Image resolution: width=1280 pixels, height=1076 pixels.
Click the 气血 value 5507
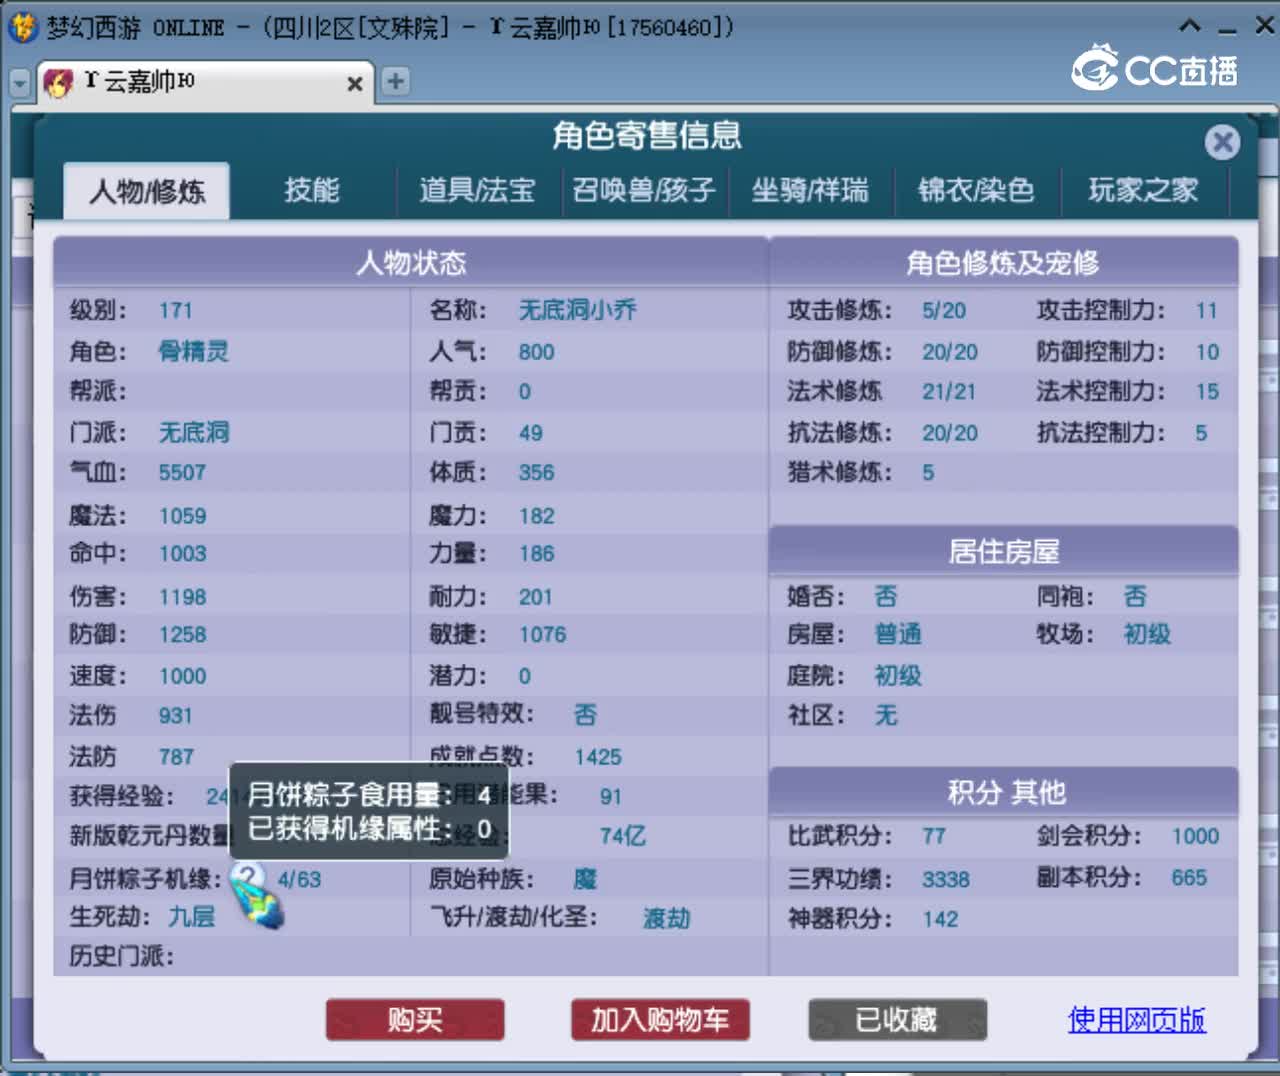[x=182, y=472]
